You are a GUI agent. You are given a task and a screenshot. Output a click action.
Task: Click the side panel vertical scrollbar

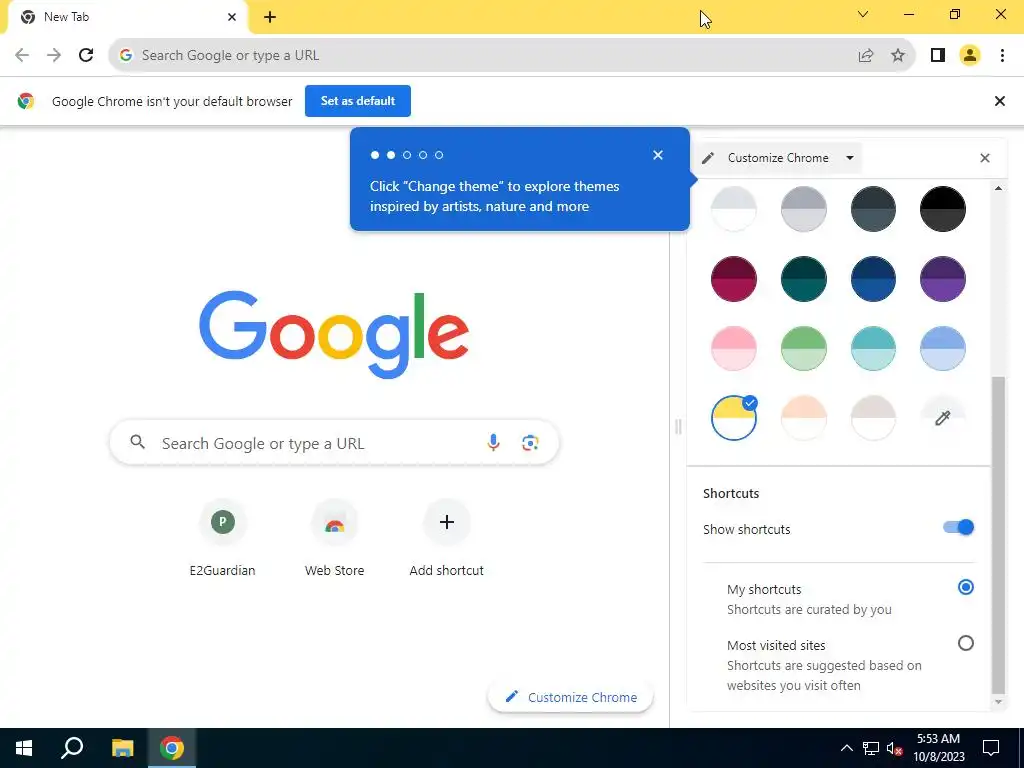pyautogui.click(x=998, y=534)
